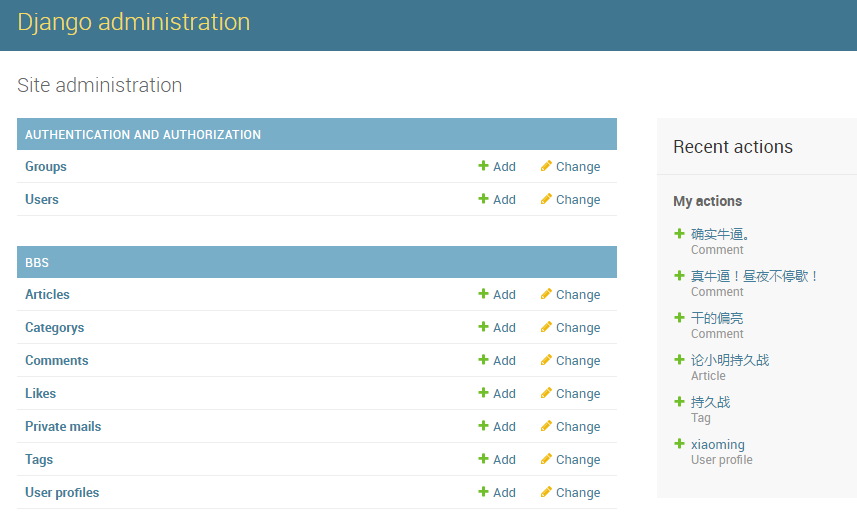
Task: Open recent article 论小明持久战
Action: 730,360
